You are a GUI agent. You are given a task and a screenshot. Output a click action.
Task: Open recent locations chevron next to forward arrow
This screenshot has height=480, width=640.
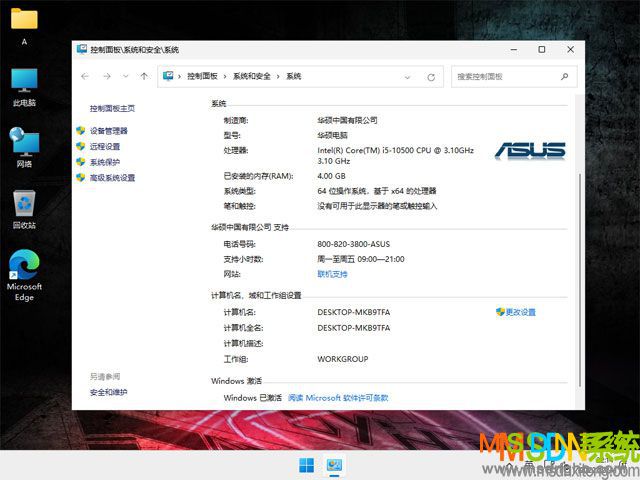pos(126,76)
